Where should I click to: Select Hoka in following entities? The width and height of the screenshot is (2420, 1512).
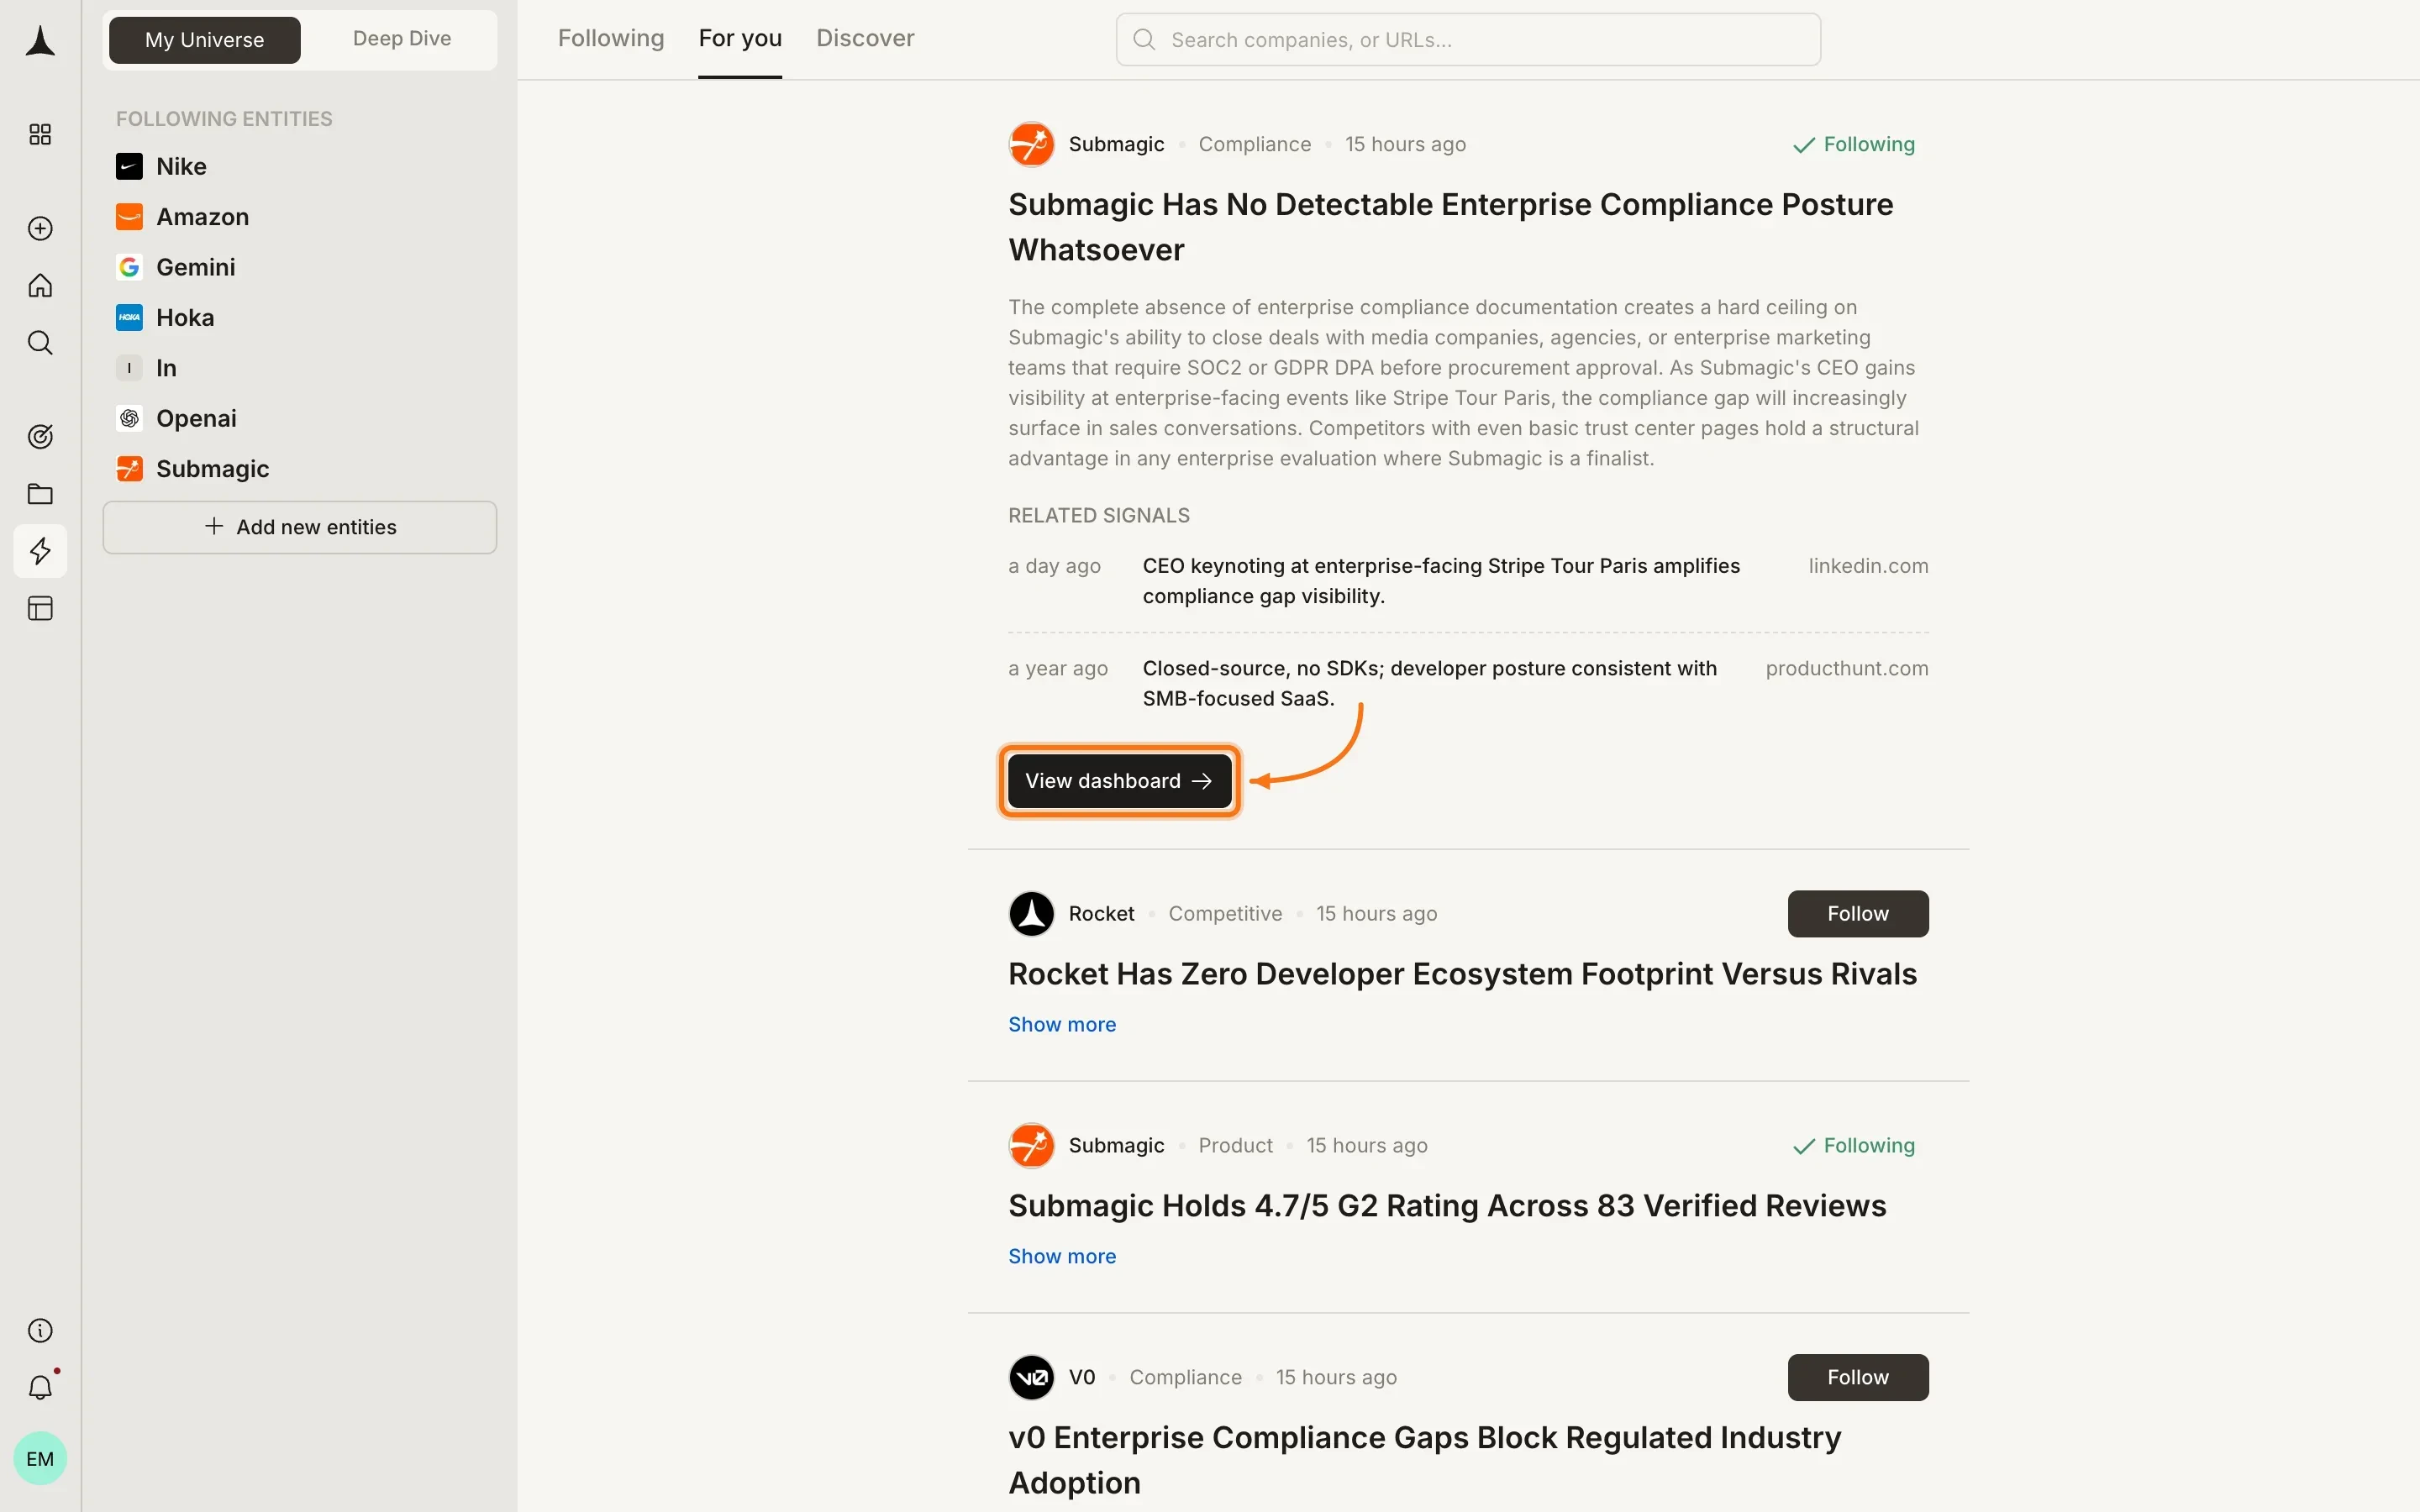[185, 317]
